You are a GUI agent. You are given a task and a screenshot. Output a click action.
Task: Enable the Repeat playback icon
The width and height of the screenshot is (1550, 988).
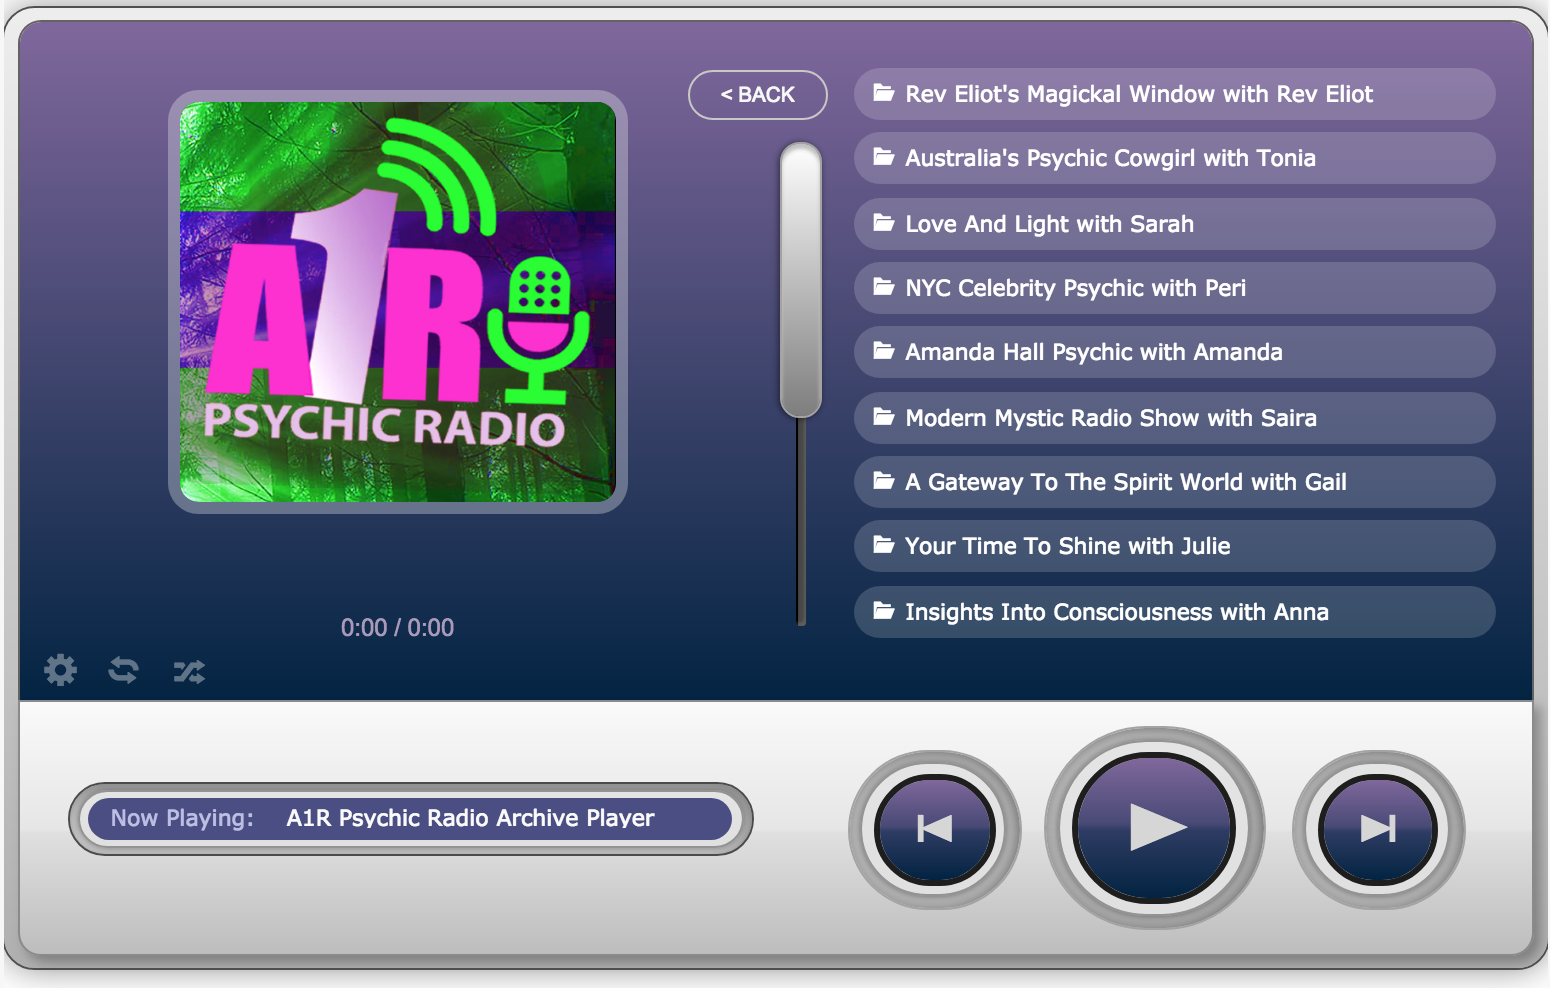pos(123,670)
